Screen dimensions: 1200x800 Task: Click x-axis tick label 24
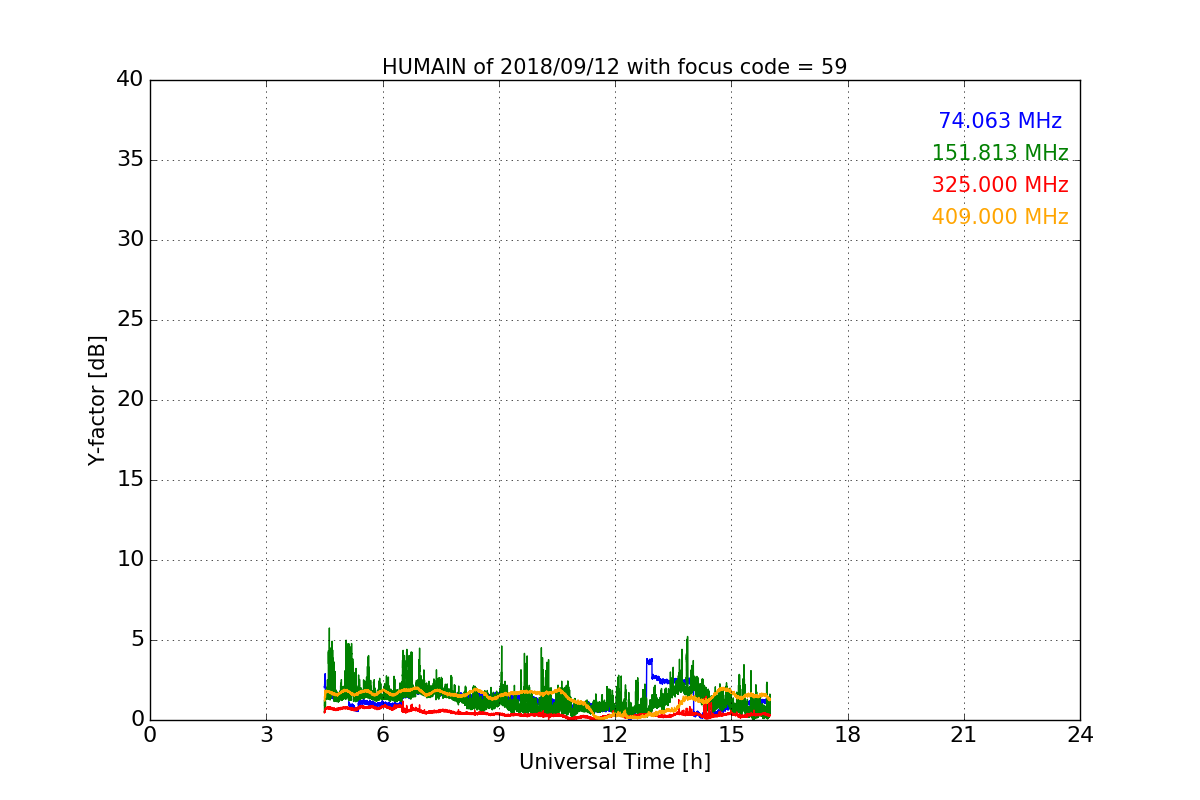pos(1080,735)
